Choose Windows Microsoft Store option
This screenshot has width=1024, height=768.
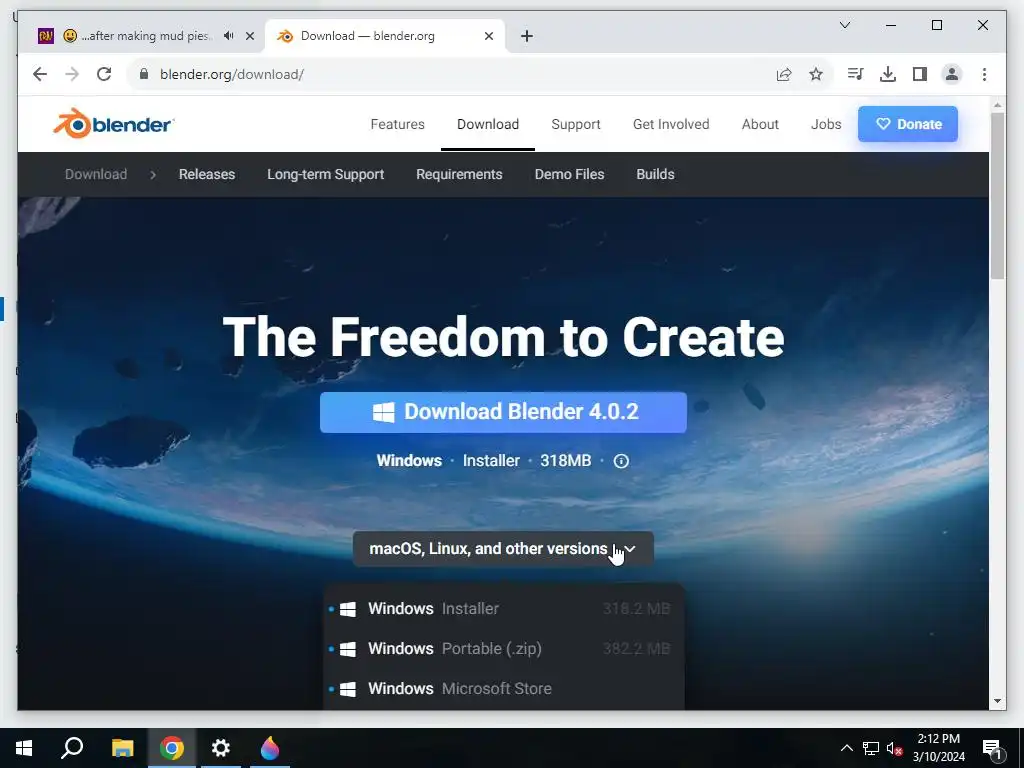pos(503,688)
